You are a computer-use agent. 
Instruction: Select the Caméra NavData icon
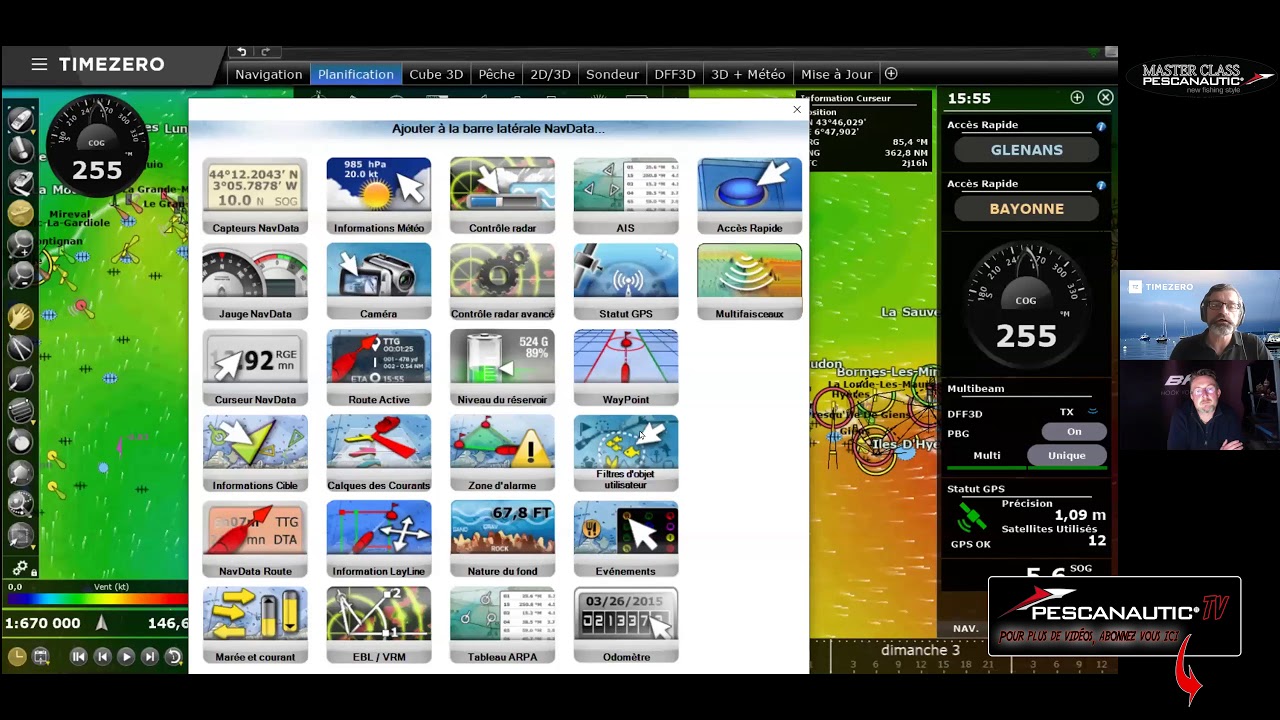pos(379,282)
